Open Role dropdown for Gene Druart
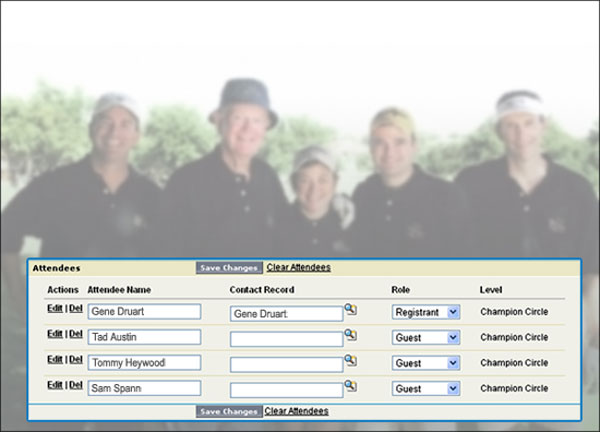 [426, 312]
